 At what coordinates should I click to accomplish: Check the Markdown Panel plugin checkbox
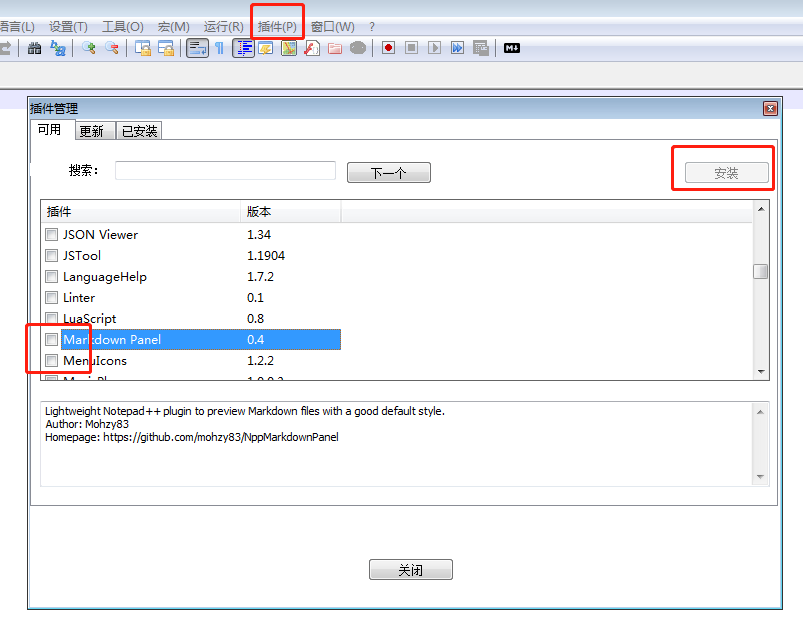[51, 339]
